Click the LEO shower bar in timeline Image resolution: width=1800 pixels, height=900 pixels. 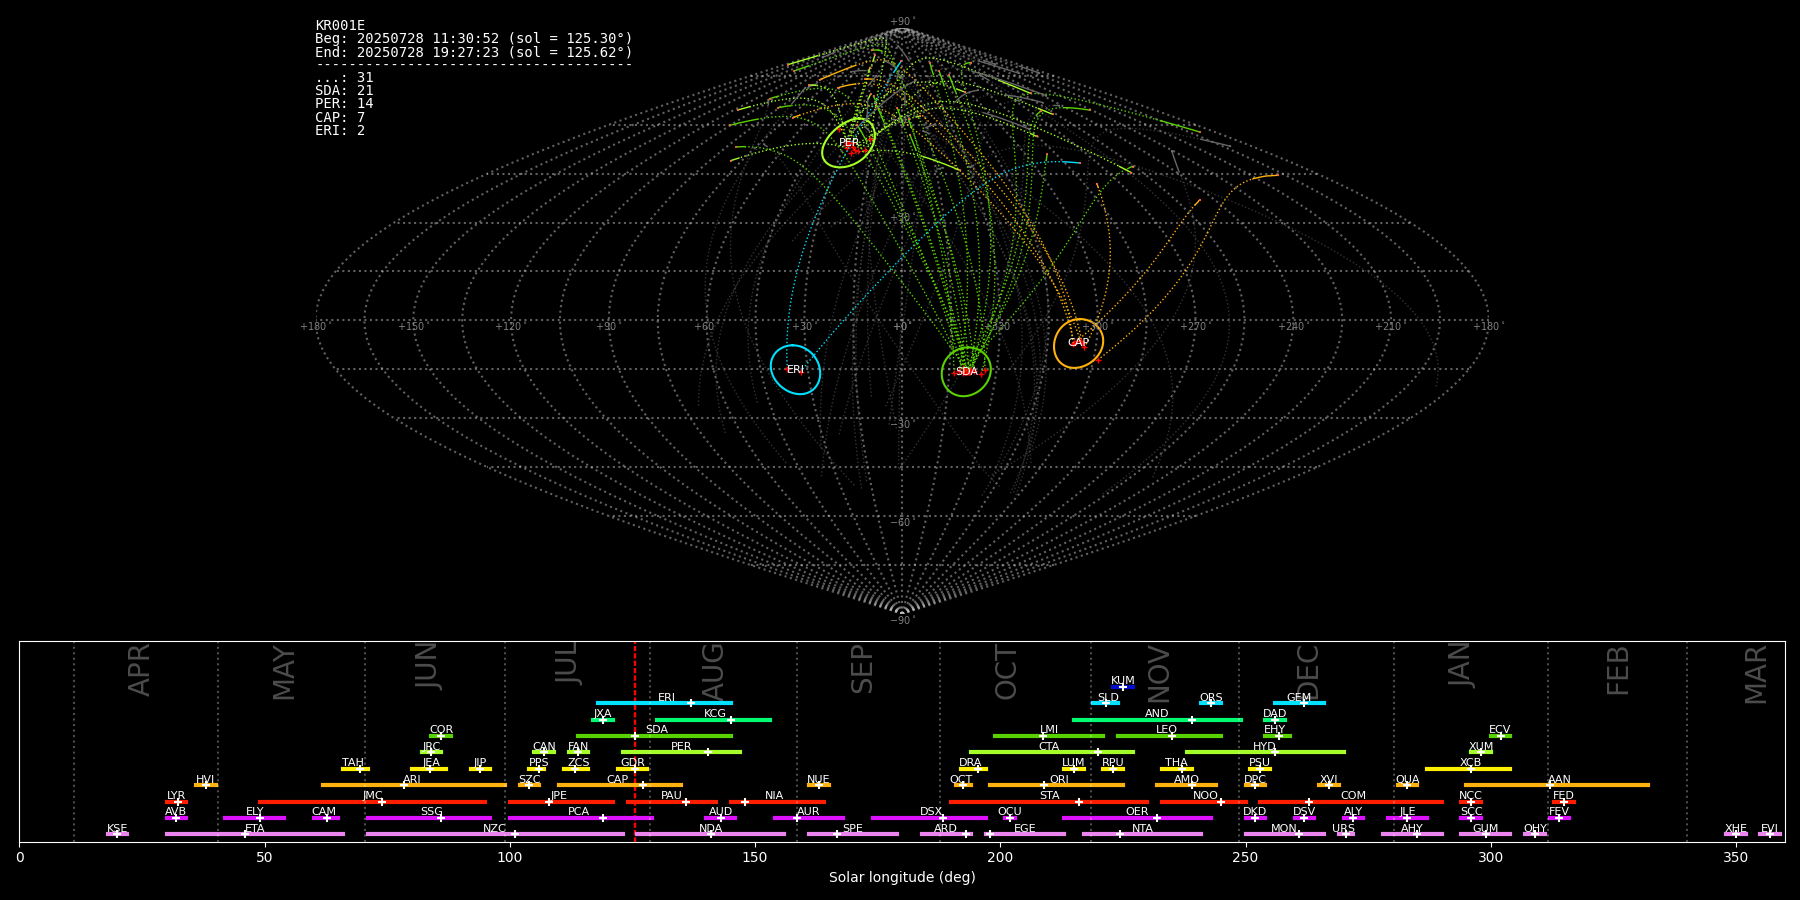coord(1169,736)
